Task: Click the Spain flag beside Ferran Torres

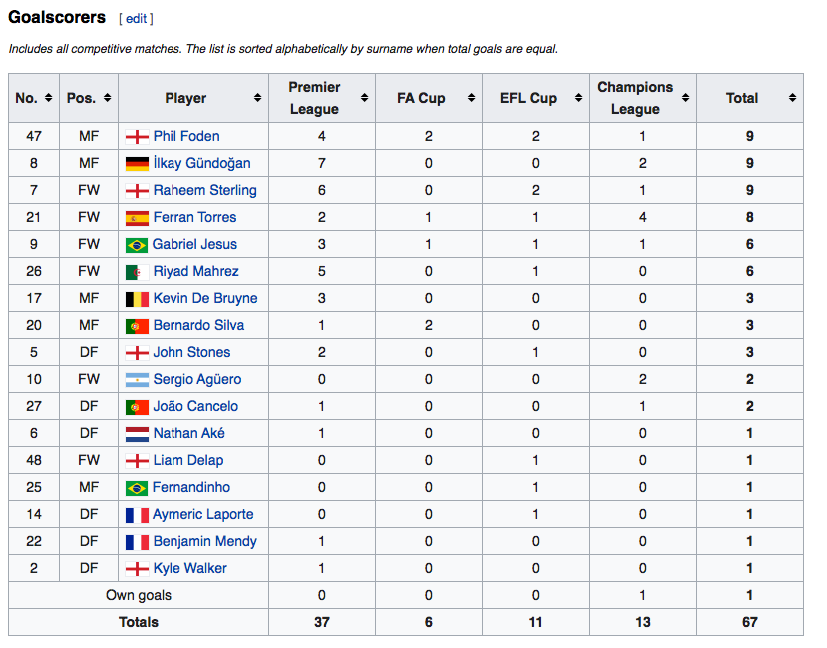Action: pyautogui.click(x=137, y=218)
